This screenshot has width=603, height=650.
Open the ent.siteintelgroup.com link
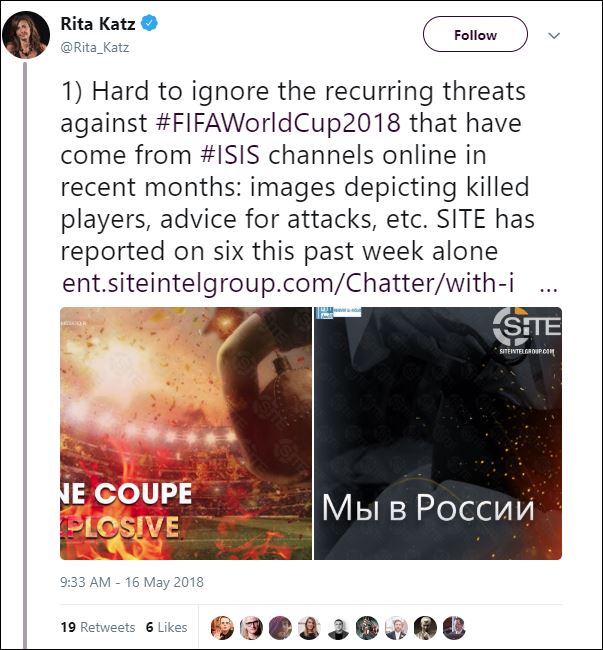click(x=288, y=284)
